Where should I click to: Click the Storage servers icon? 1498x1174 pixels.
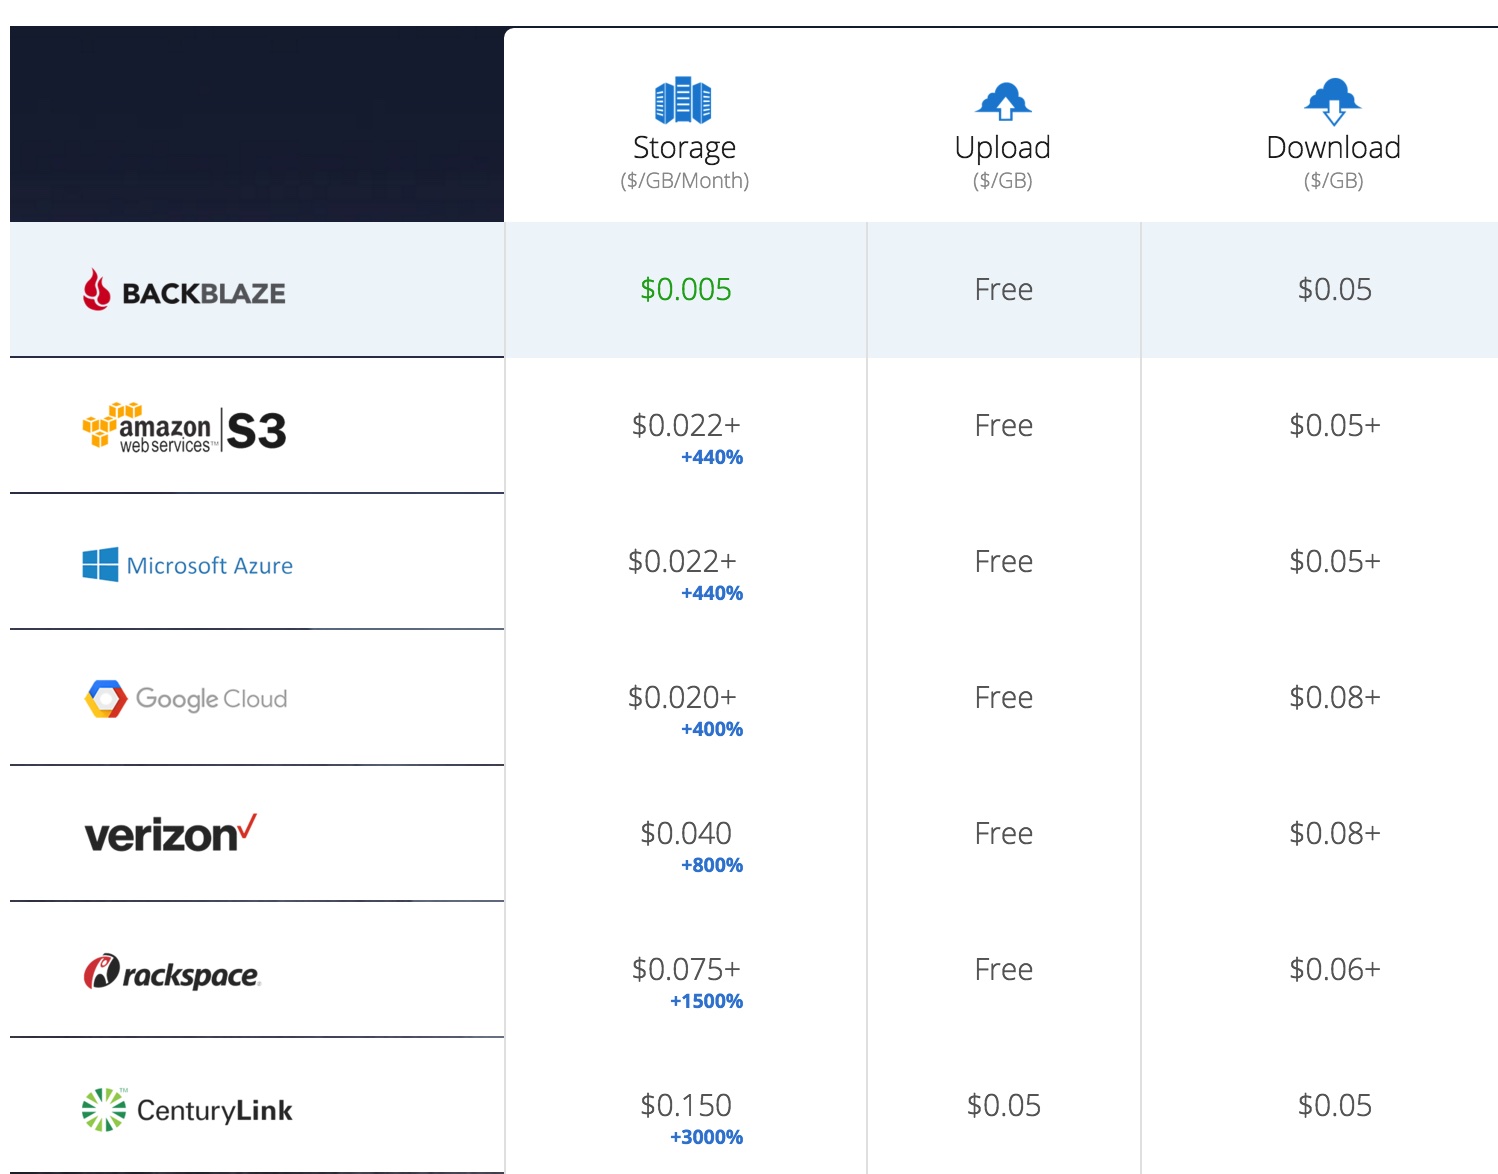click(x=683, y=100)
